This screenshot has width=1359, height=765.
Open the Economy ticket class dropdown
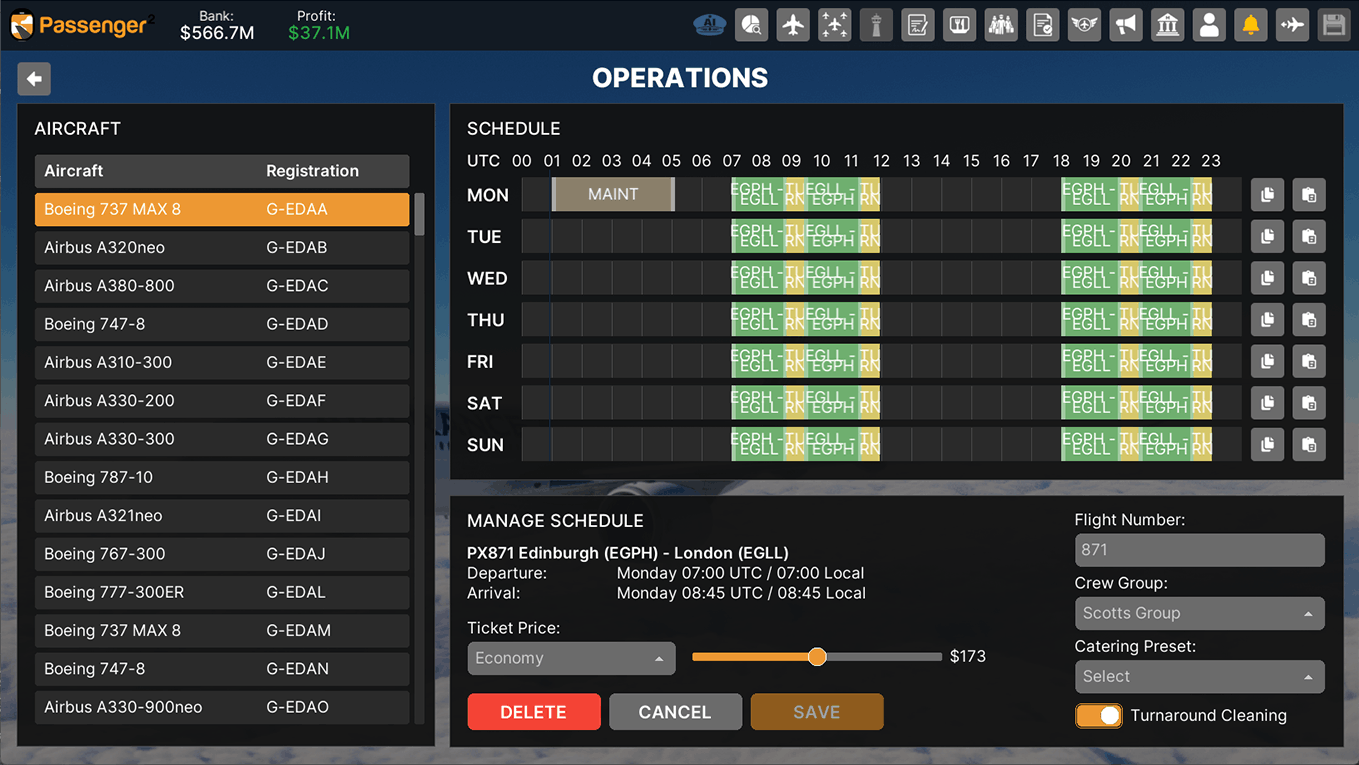point(571,658)
